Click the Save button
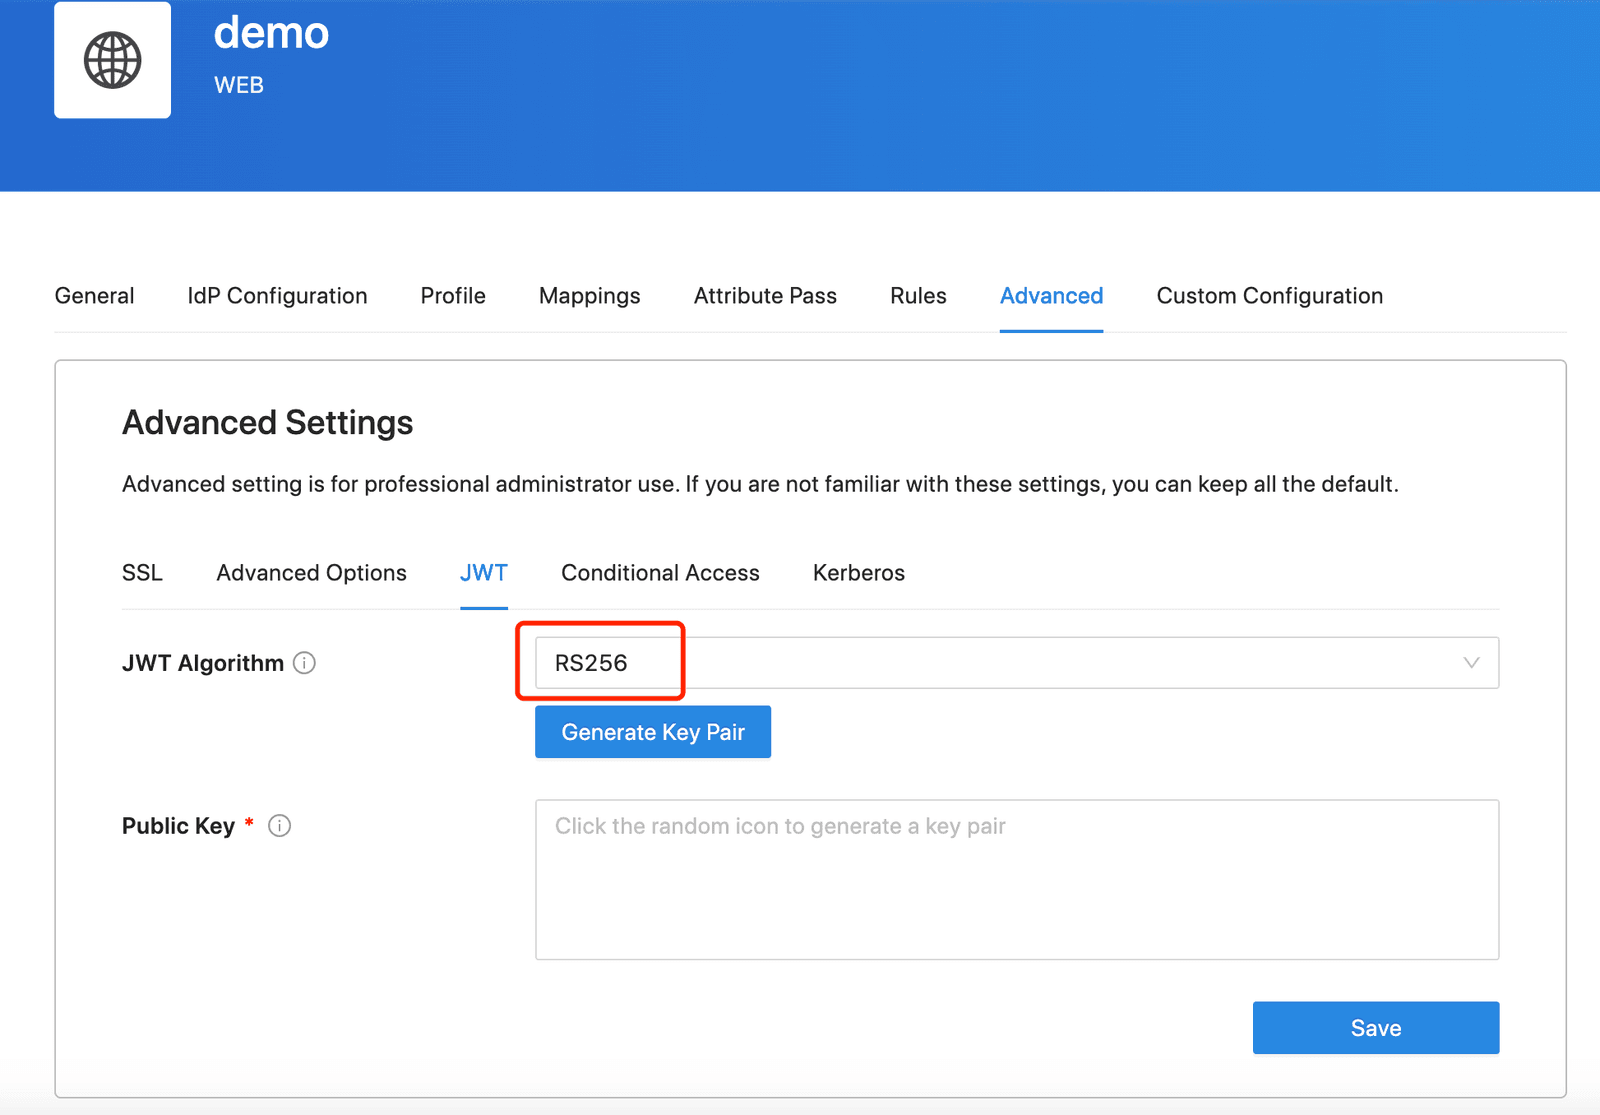The height and width of the screenshot is (1115, 1600). tap(1376, 1028)
